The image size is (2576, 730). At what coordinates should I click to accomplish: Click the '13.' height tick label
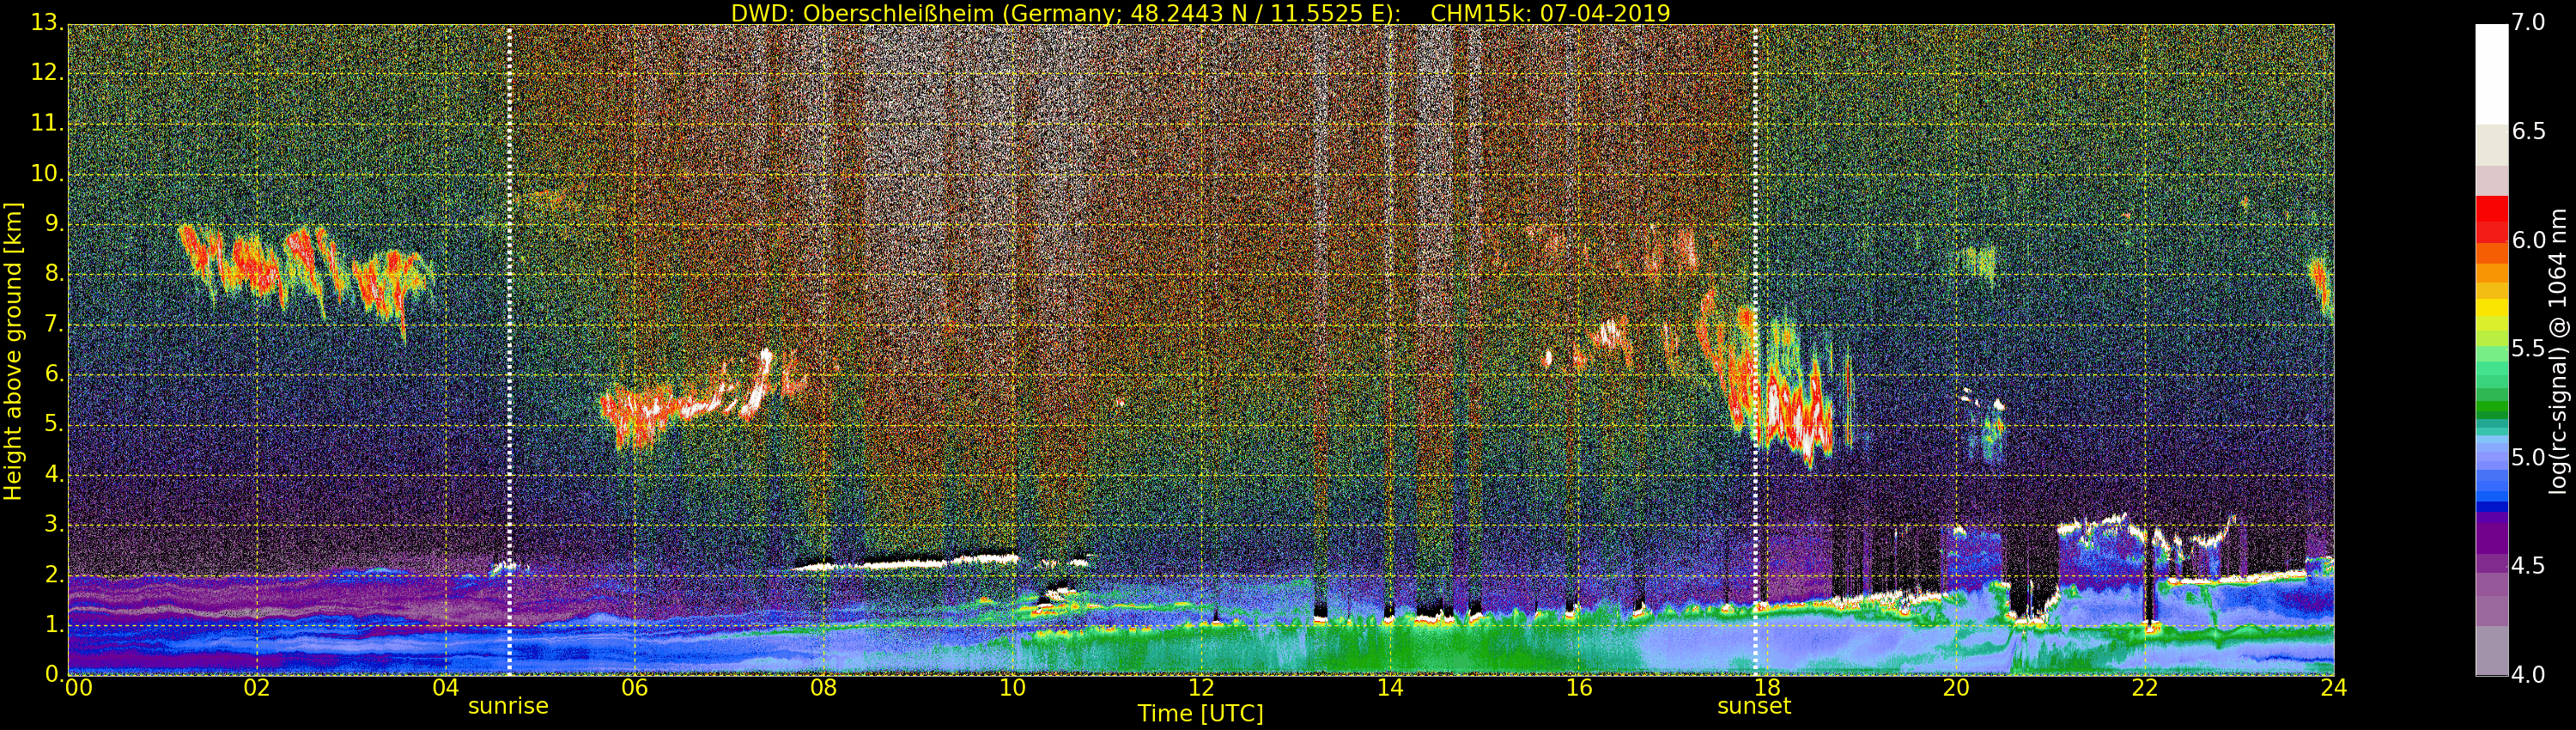[47, 24]
